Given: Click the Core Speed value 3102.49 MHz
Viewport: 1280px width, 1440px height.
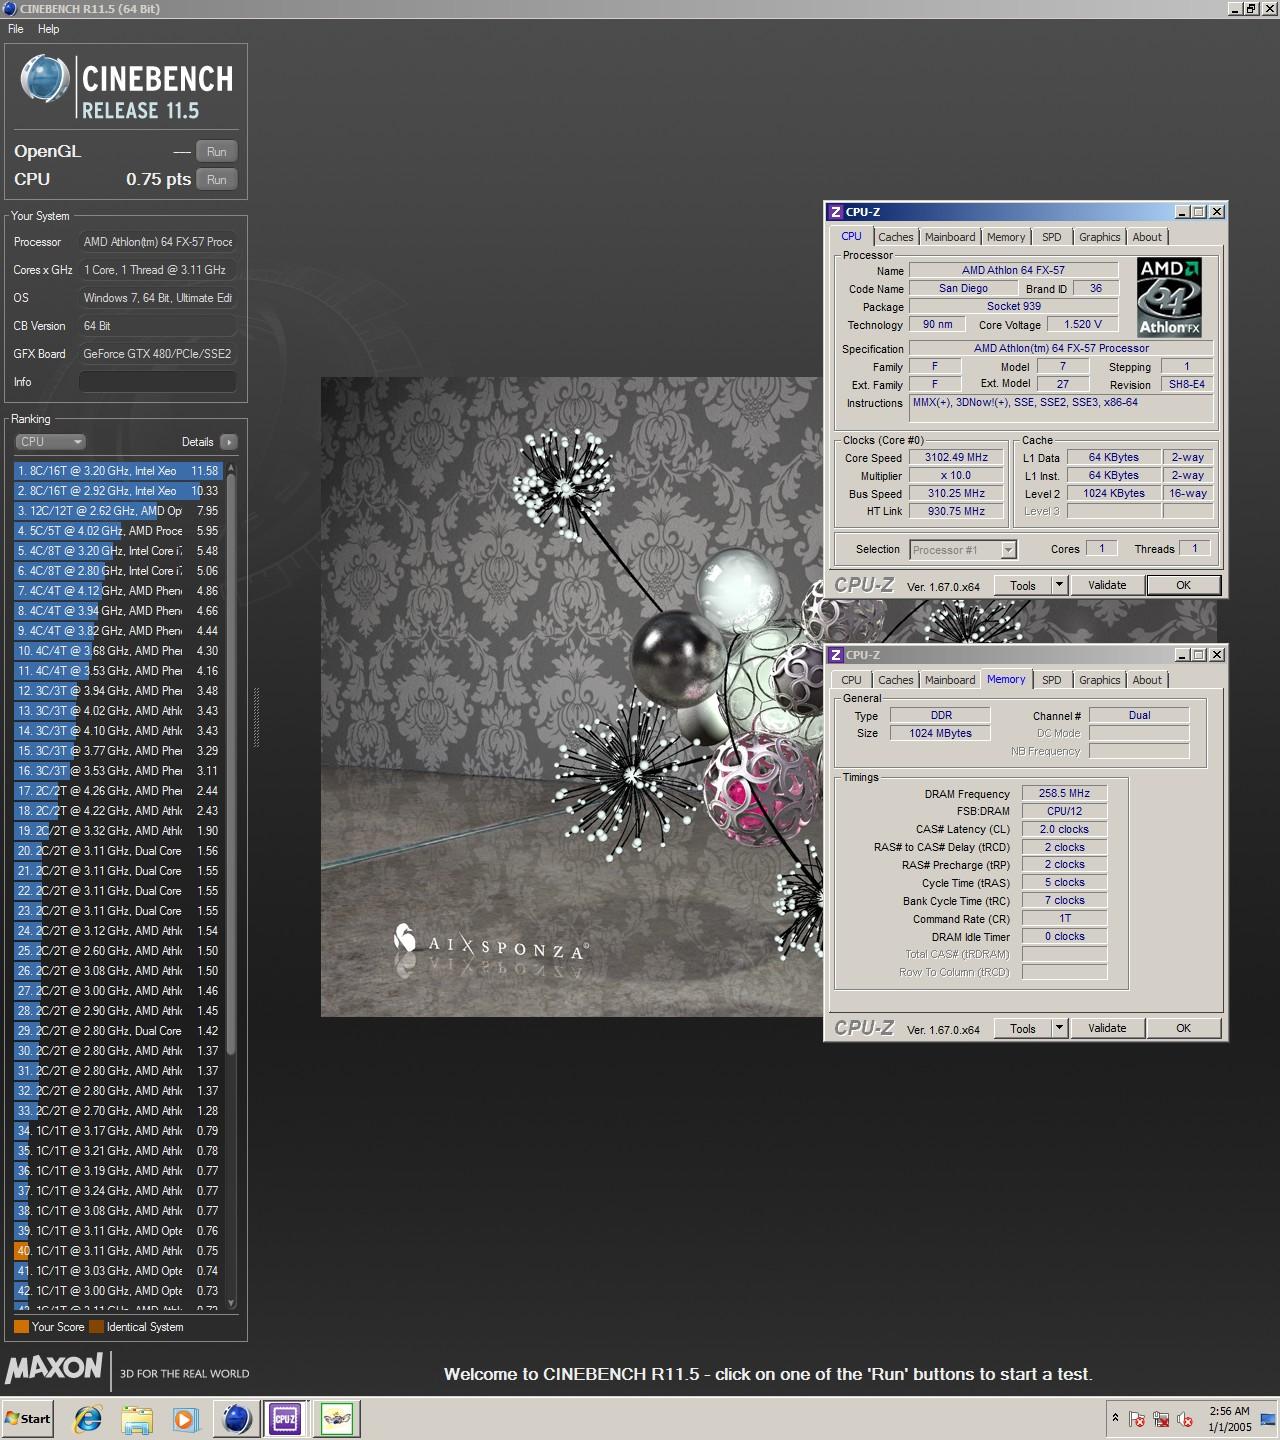Looking at the screenshot, I should point(957,457).
